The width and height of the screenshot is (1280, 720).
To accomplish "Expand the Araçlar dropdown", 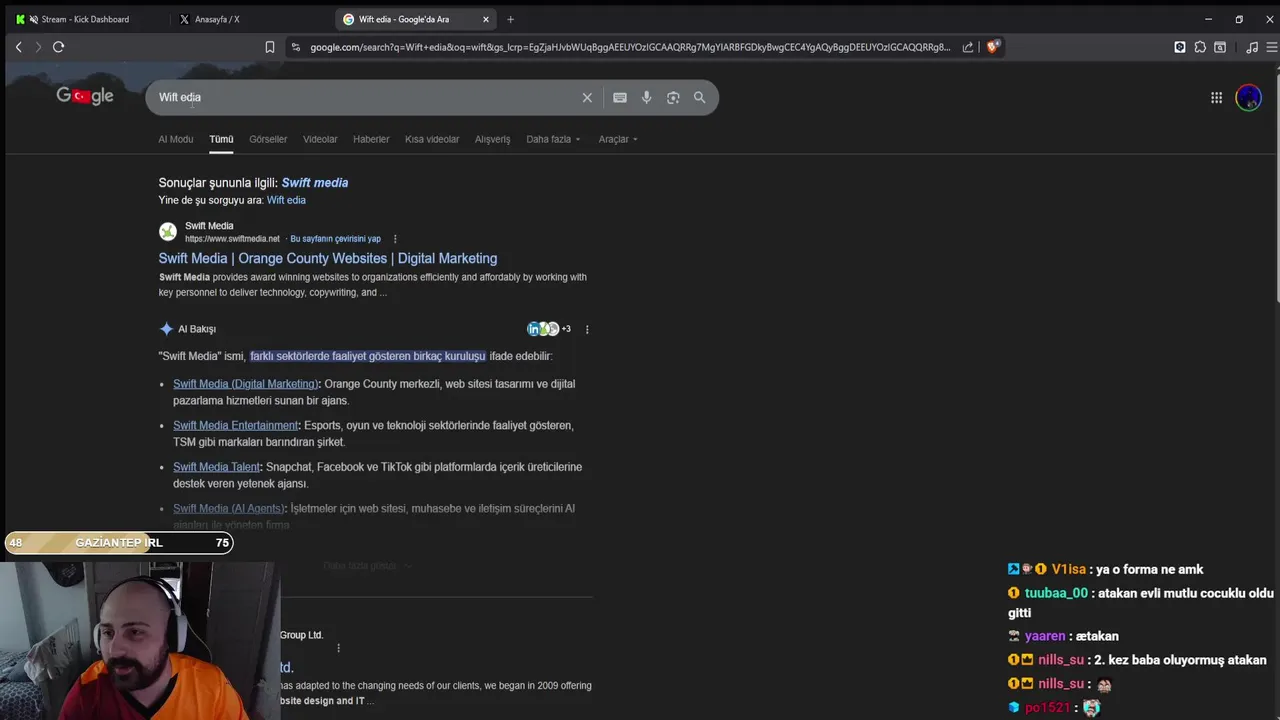I will tap(618, 139).
